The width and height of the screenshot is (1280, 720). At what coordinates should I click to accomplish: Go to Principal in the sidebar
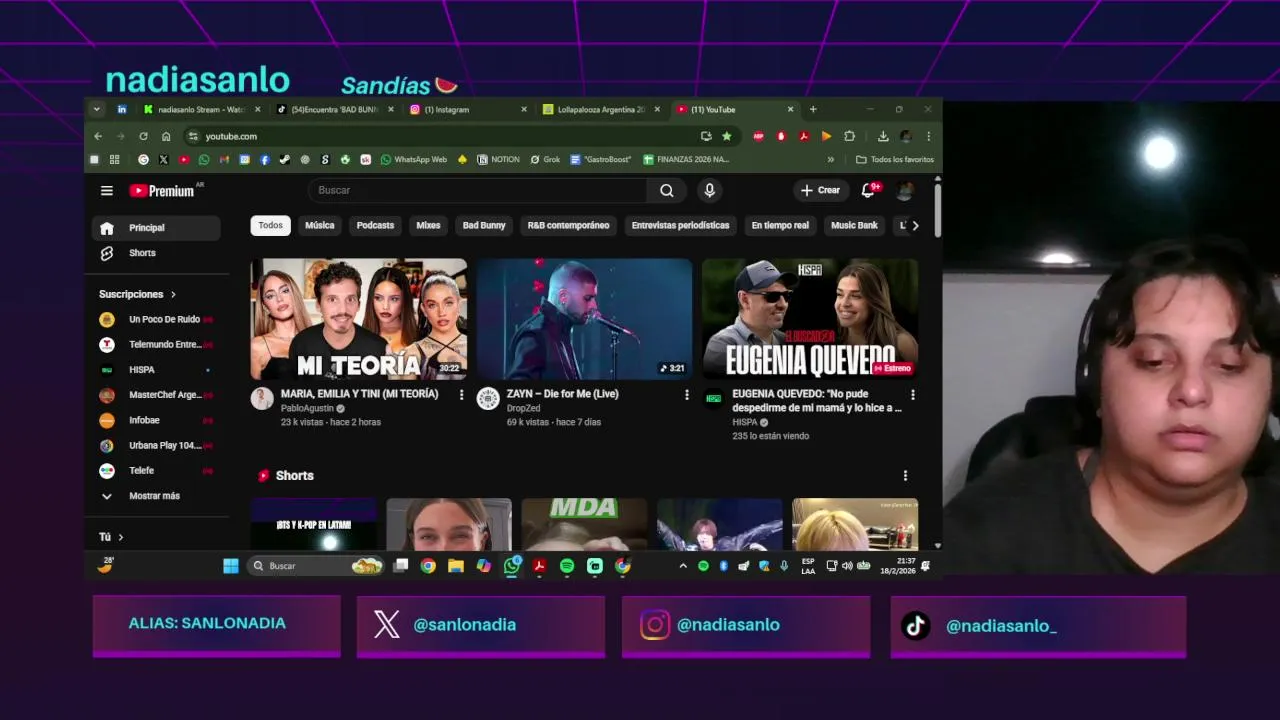(x=157, y=228)
